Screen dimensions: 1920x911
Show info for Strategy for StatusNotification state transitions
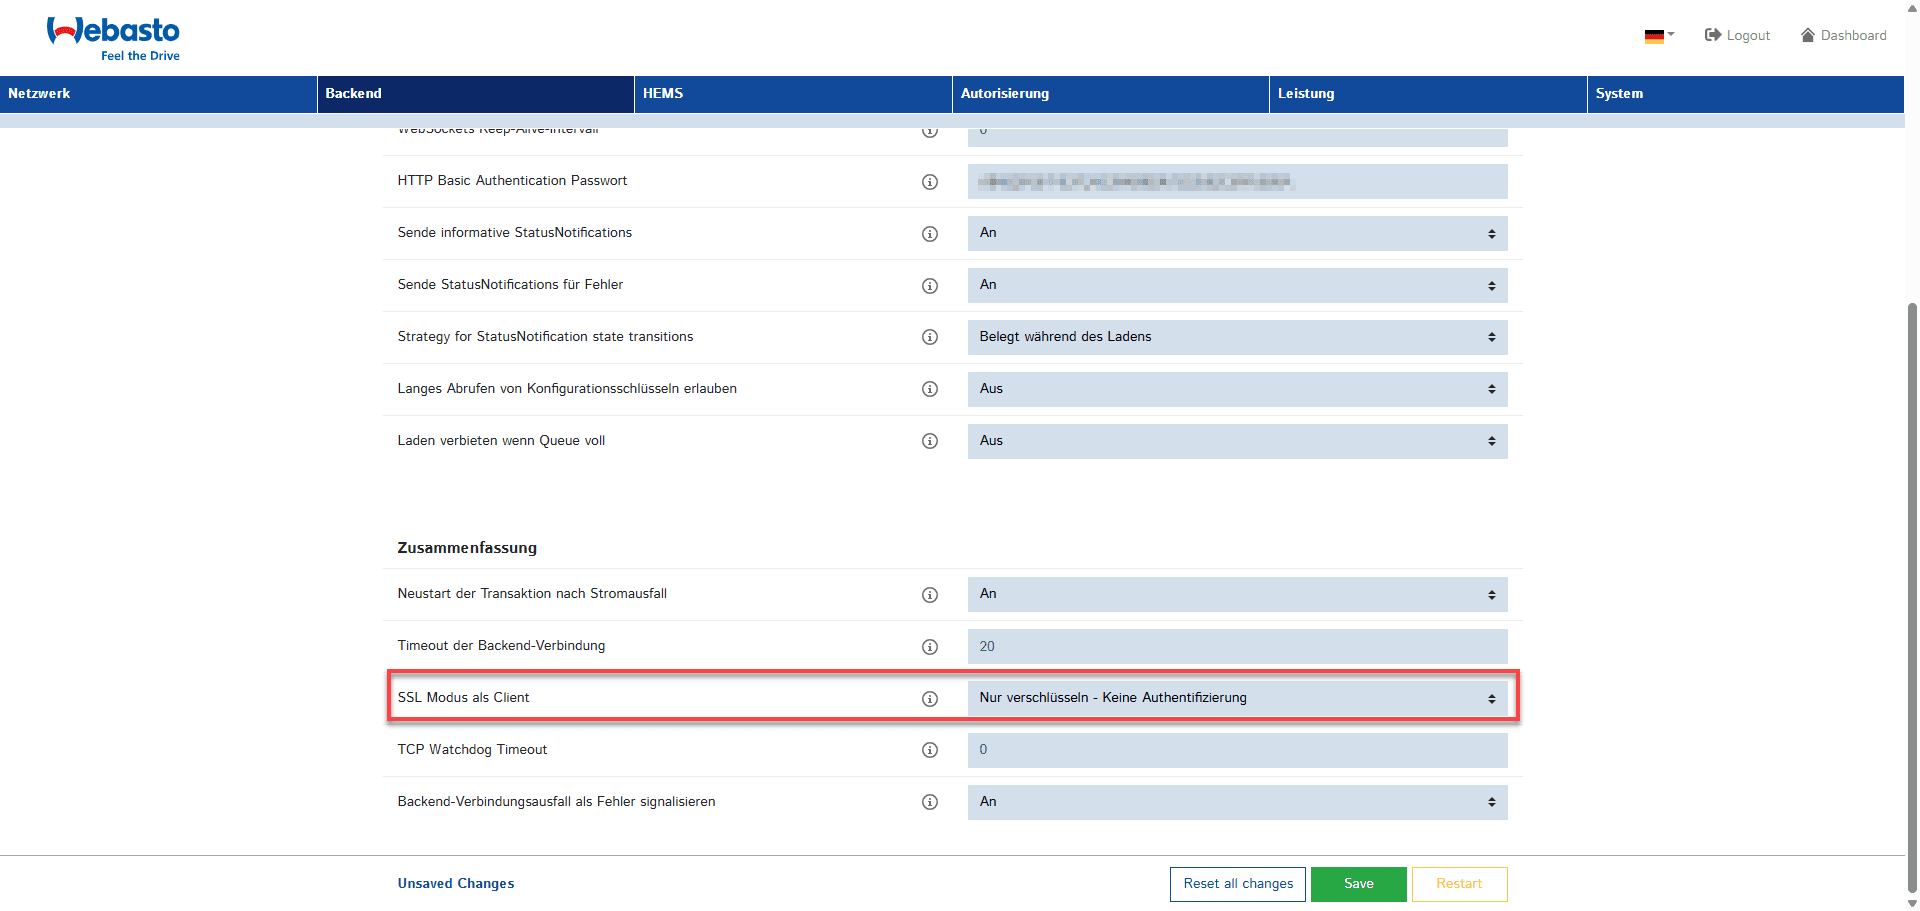click(x=930, y=338)
